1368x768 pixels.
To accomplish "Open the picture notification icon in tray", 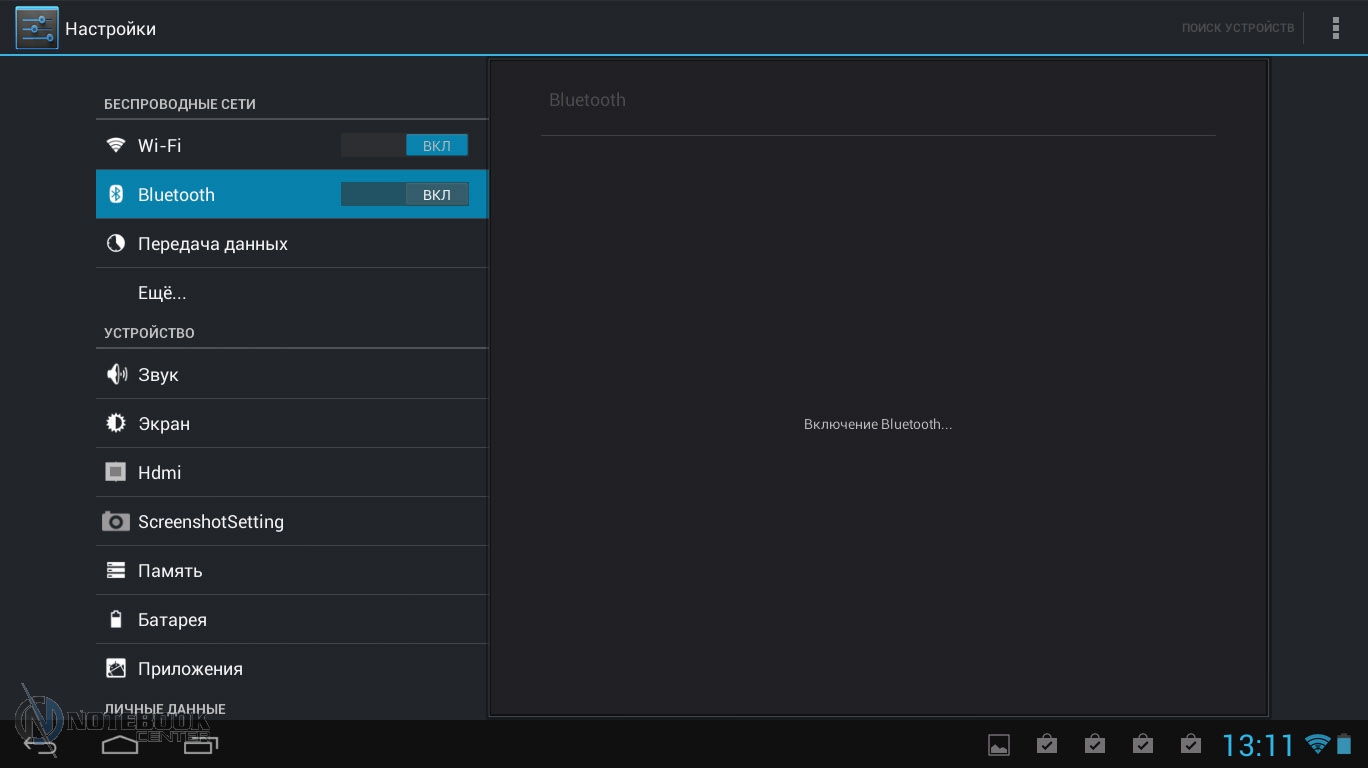I will [998, 745].
